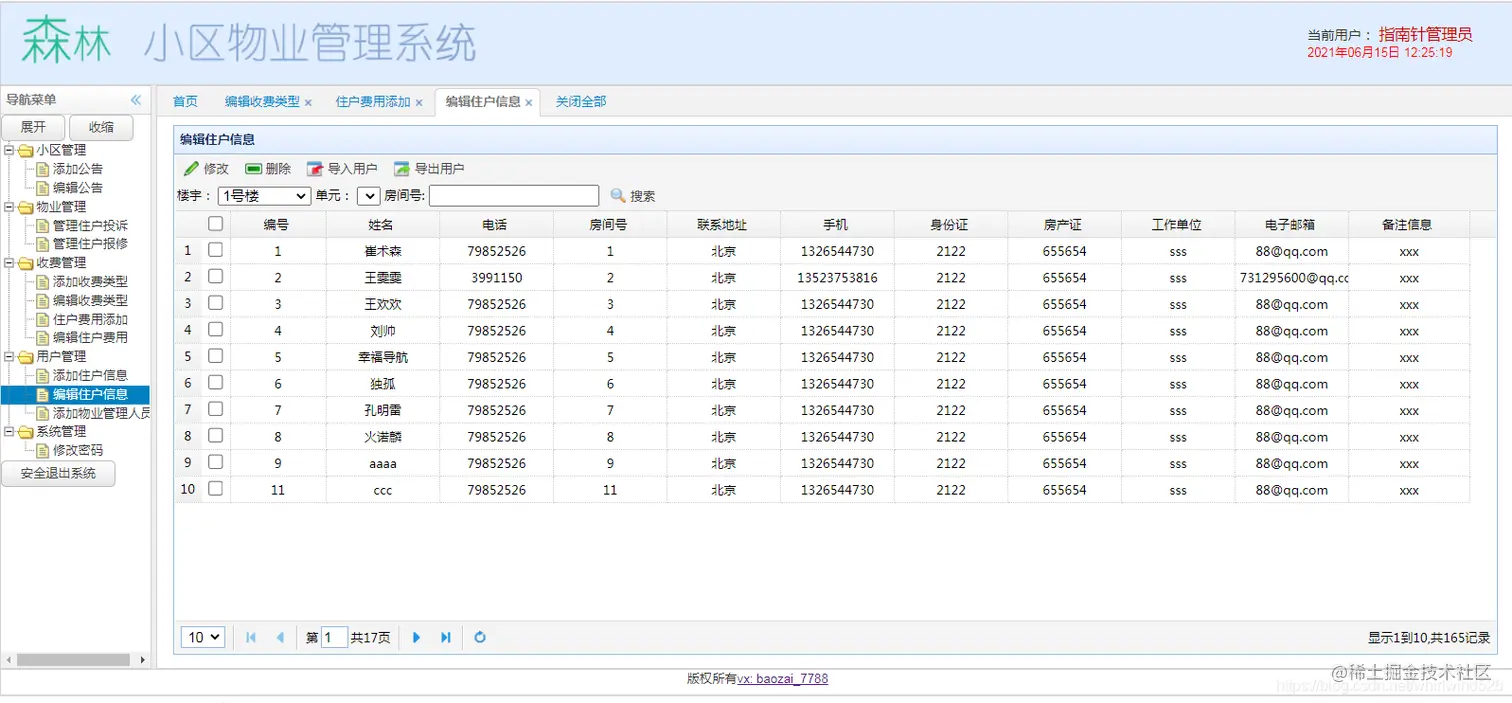Image resolution: width=1512 pixels, height=703 pixels.
Task: Open the page size dropdown
Action: pyautogui.click(x=203, y=637)
